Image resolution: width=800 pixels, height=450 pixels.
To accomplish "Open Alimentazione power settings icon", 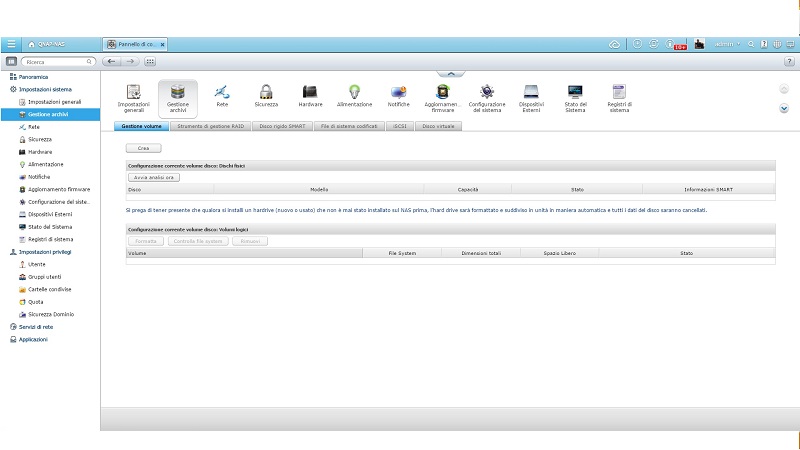I will pyautogui.click(x=354, y=93).
